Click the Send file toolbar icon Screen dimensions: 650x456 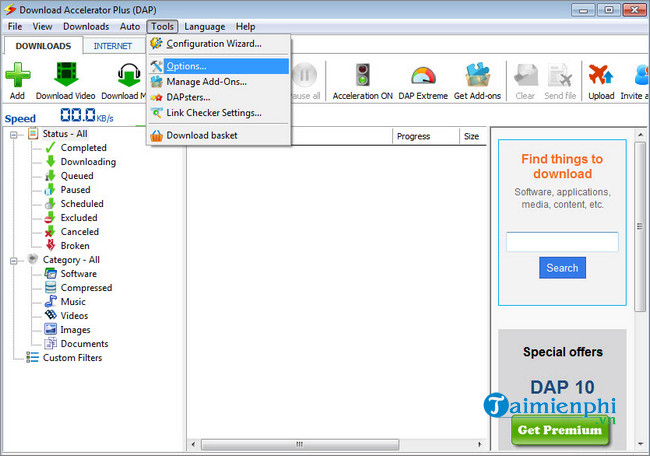pos(560,75)
